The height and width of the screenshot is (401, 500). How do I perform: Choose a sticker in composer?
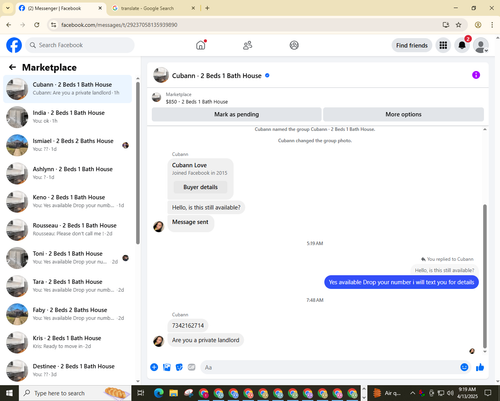179,367
